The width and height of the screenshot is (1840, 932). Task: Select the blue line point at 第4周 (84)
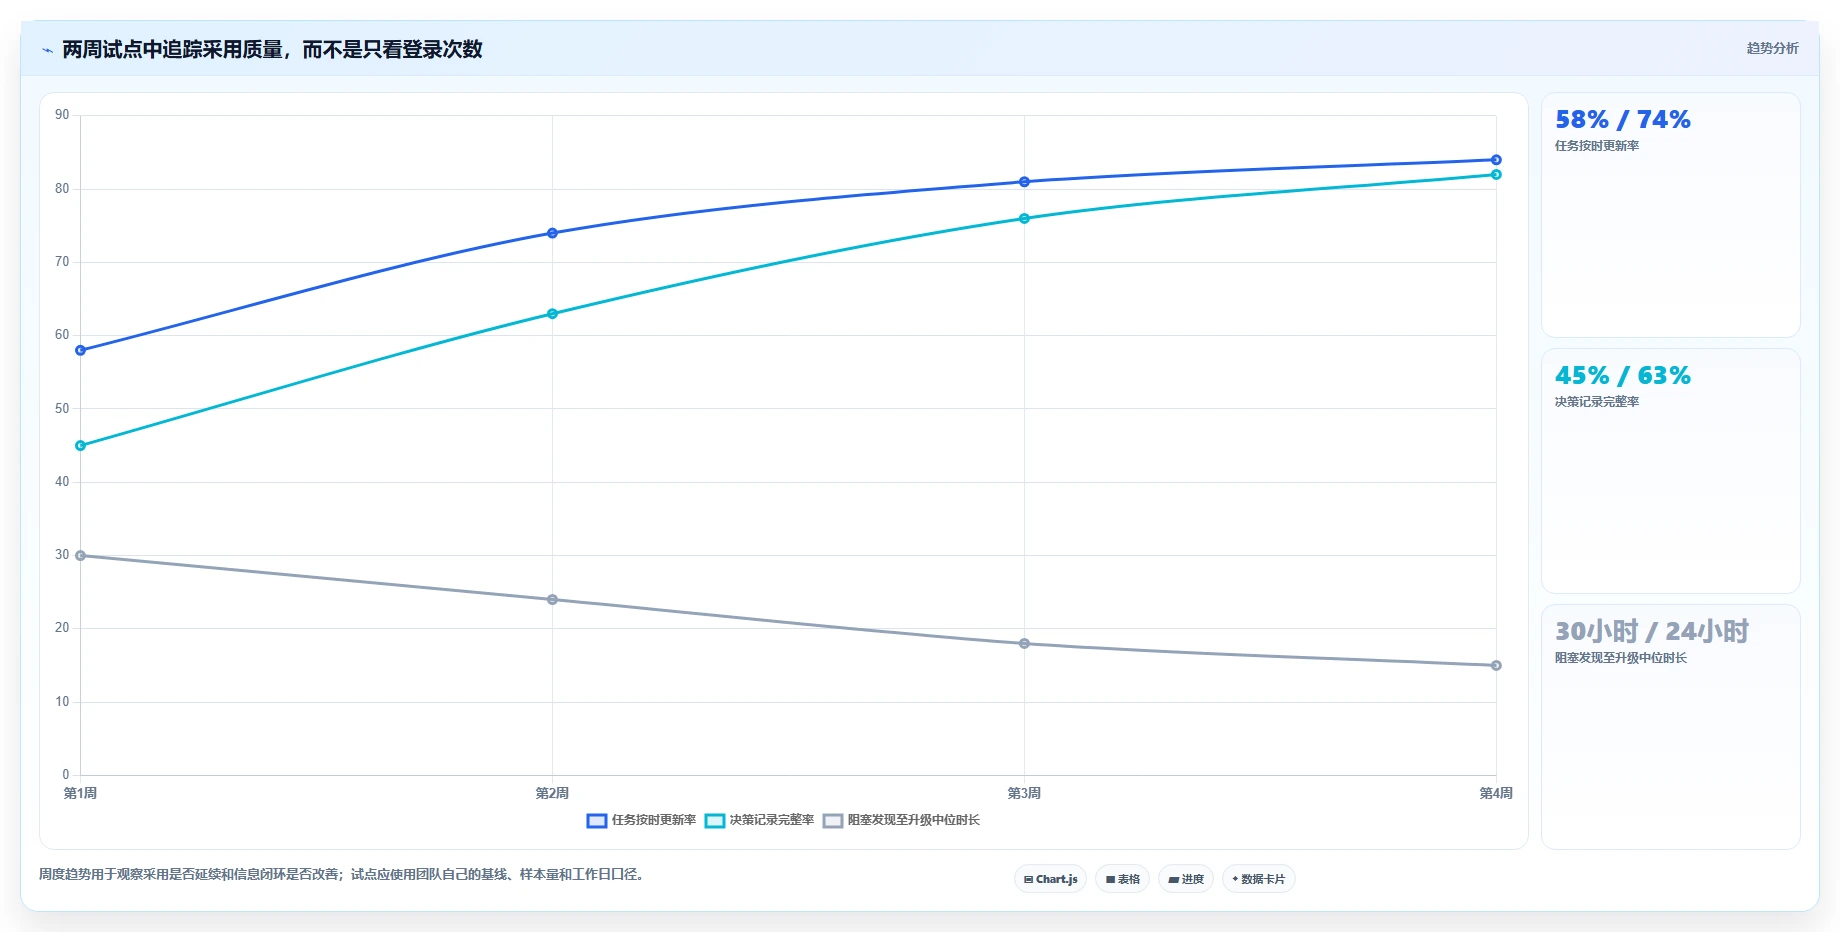pos(1496,160)
